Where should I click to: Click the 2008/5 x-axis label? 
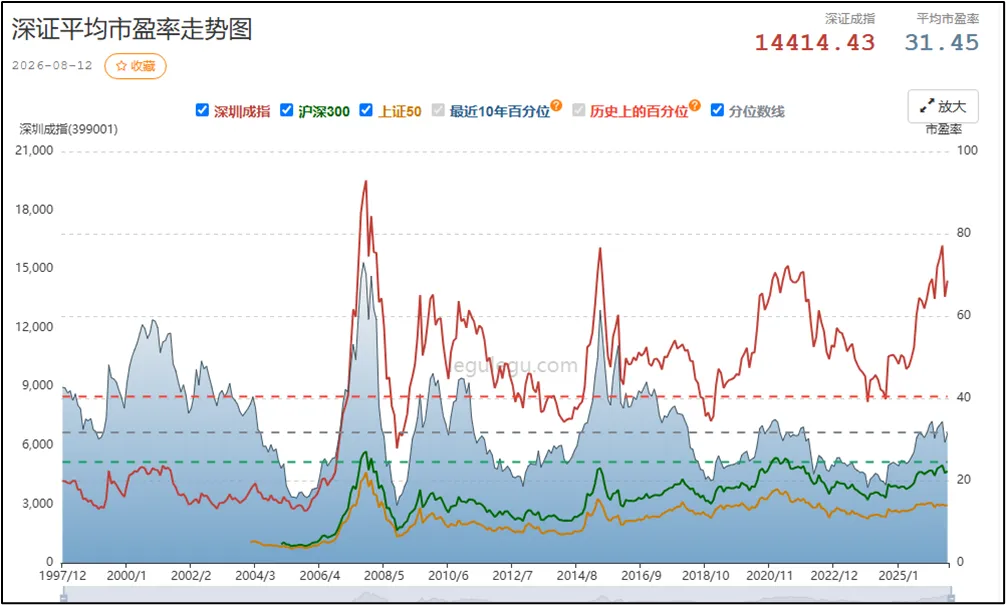click(383, 575)
